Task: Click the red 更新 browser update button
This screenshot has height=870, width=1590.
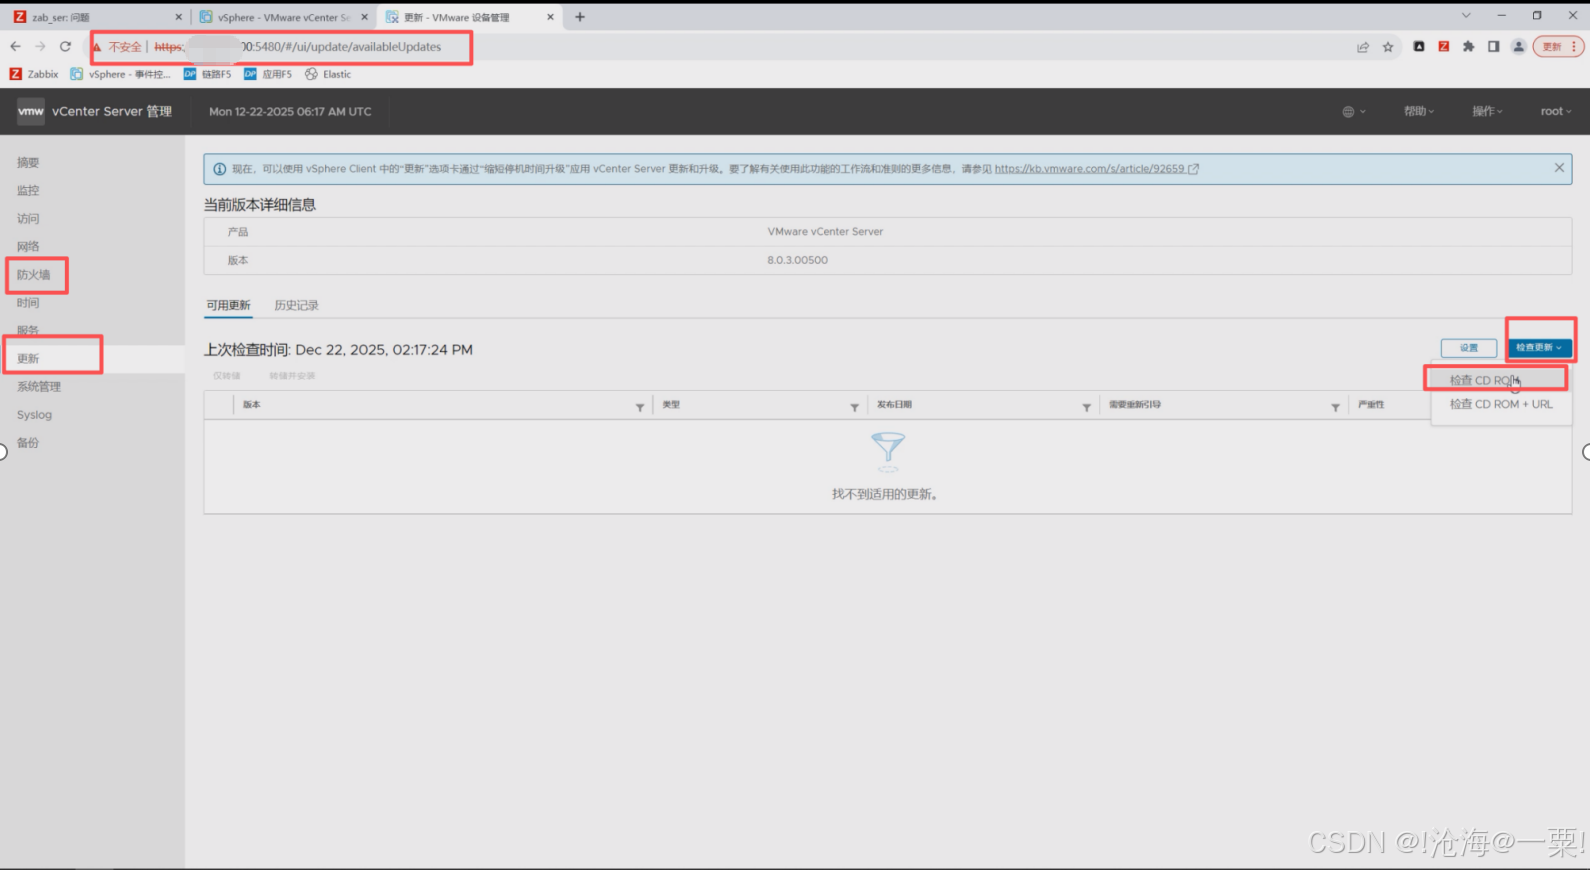Action: (x=1558, y=46)
